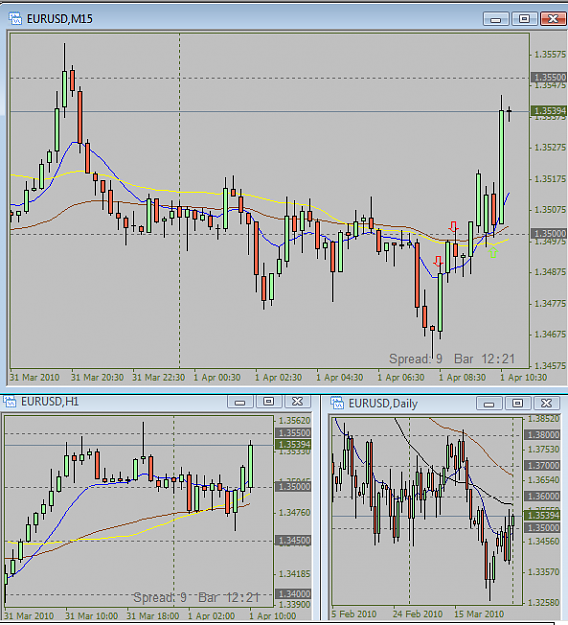The height and width of the screenshot is (625, 568).
Task: Maximize the EURUSD,Daily chart window
Action: 518,403
